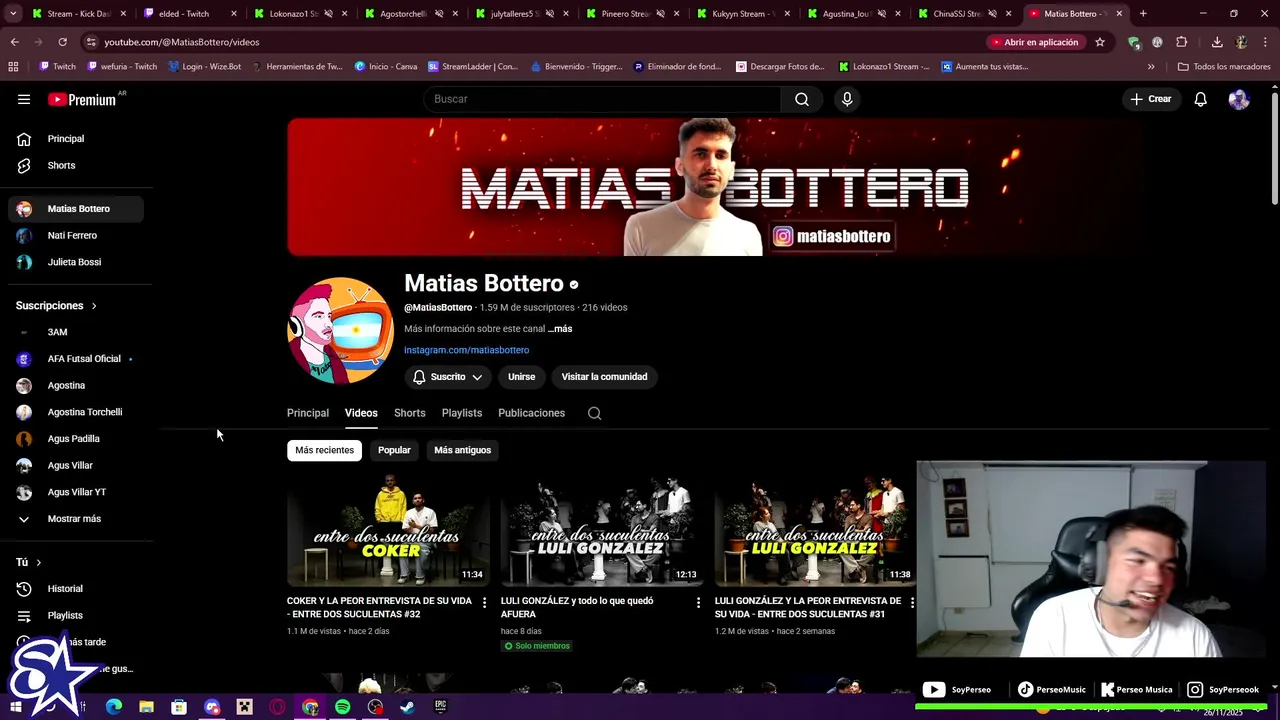1280x720 pixels.
Task: Toggle mute on julytalleres5 tab
Action: (549, 14)
